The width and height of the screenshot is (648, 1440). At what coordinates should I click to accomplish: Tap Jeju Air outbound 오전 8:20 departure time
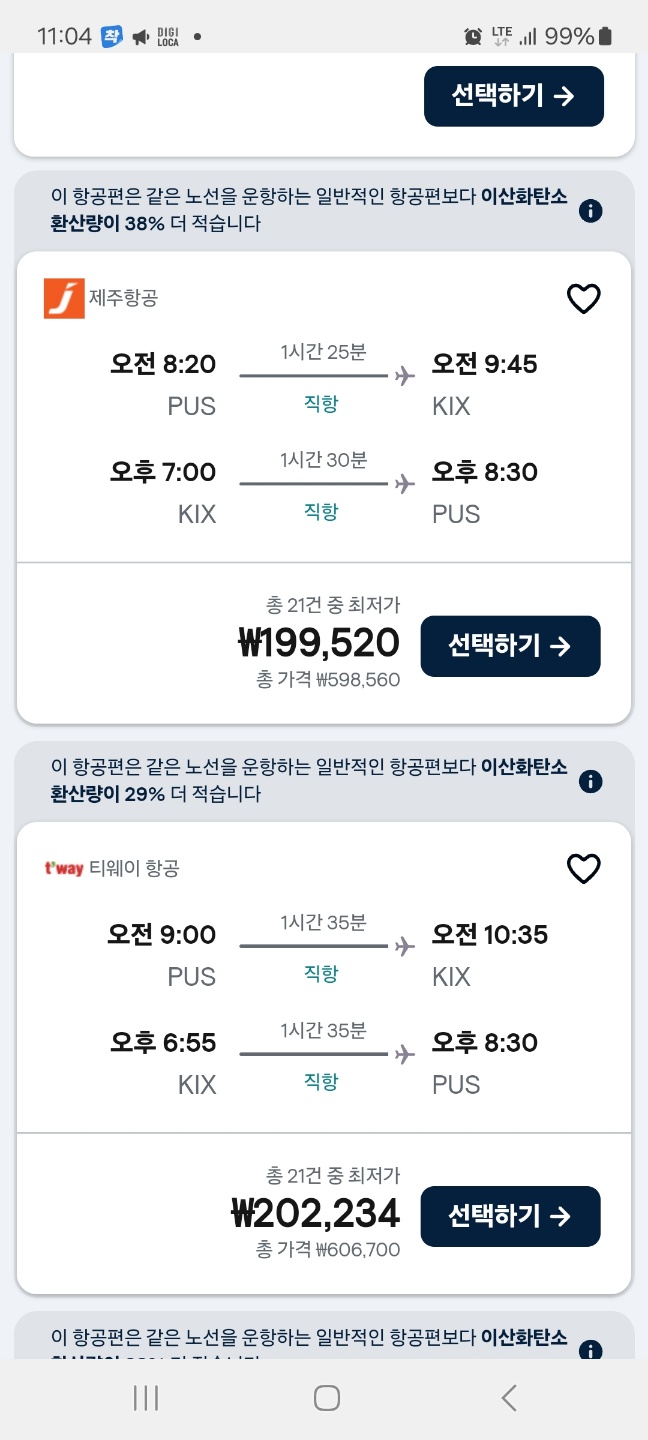[x=163, y=364]
